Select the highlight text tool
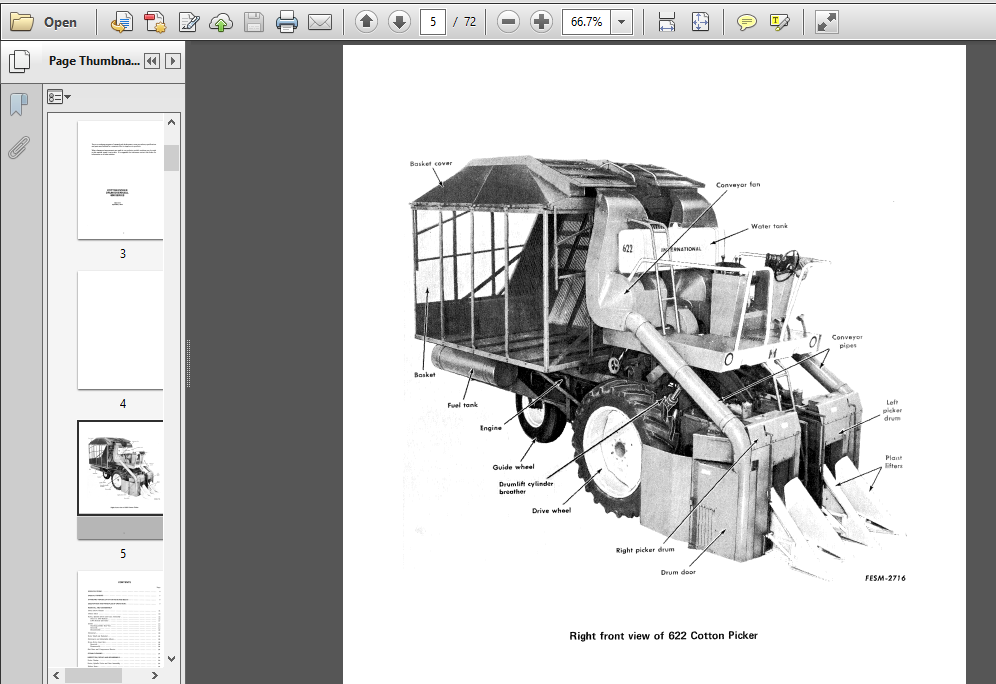 779,22
